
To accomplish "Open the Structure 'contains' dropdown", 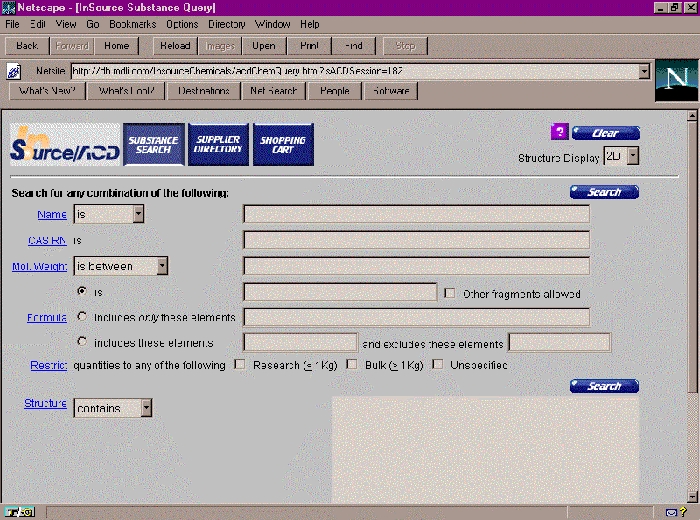I will (113, 408).
